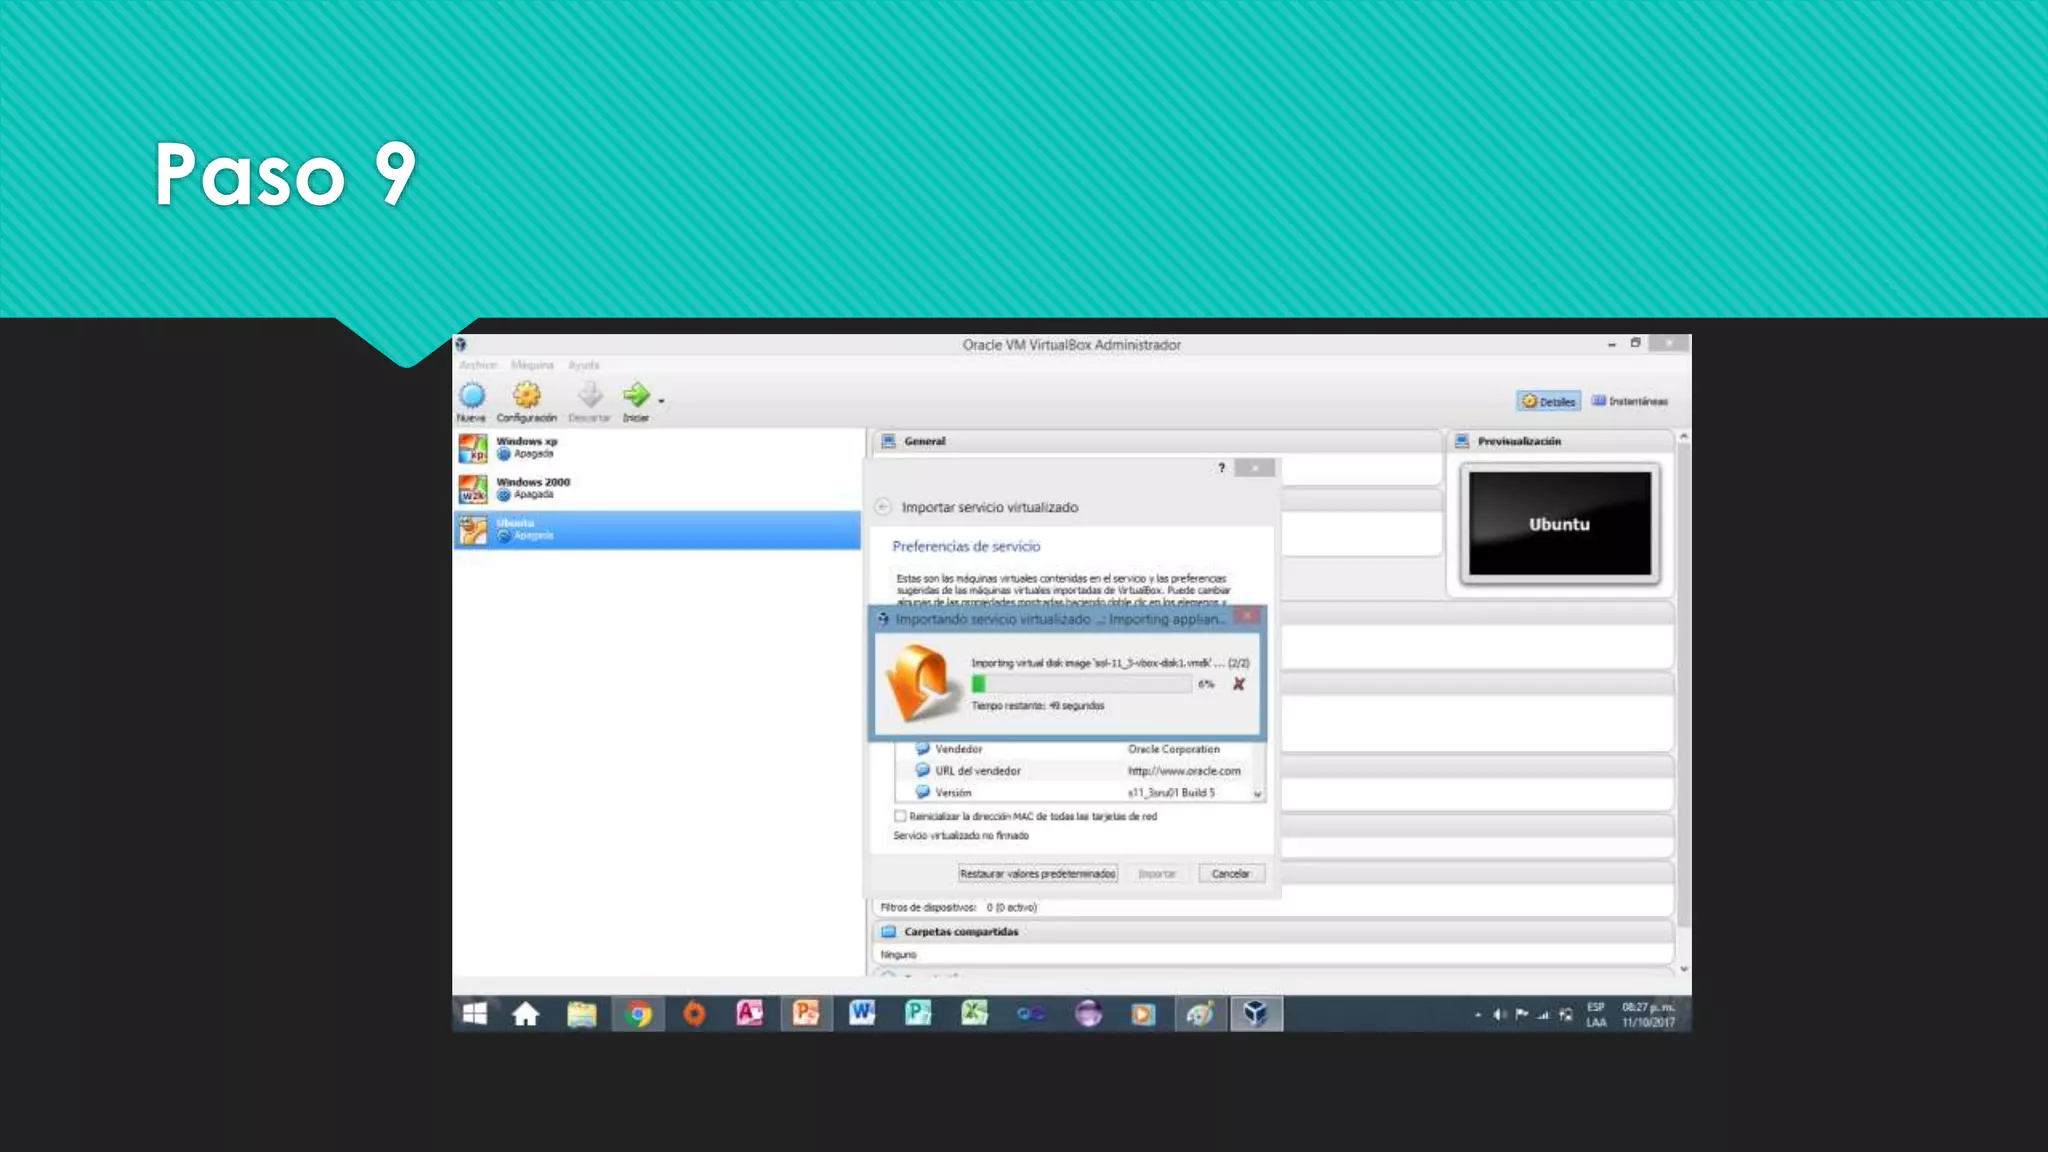This screenshot has width=2048, height=1152.
Task: Open Chrome from the Windows taskbar
Action: [638, 1014]
